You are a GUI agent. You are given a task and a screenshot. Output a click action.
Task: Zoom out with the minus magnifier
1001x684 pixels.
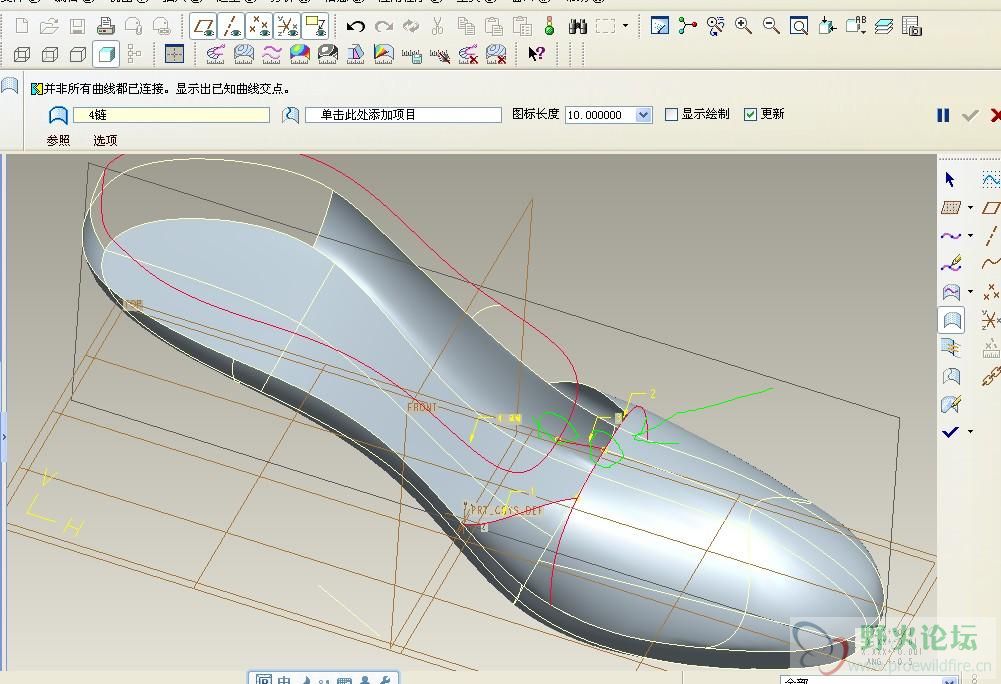tap(771, 26)
